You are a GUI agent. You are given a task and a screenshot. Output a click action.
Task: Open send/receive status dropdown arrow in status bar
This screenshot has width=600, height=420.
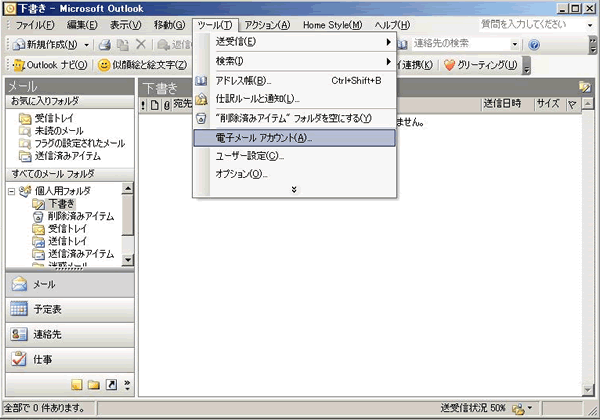(530, 408)
